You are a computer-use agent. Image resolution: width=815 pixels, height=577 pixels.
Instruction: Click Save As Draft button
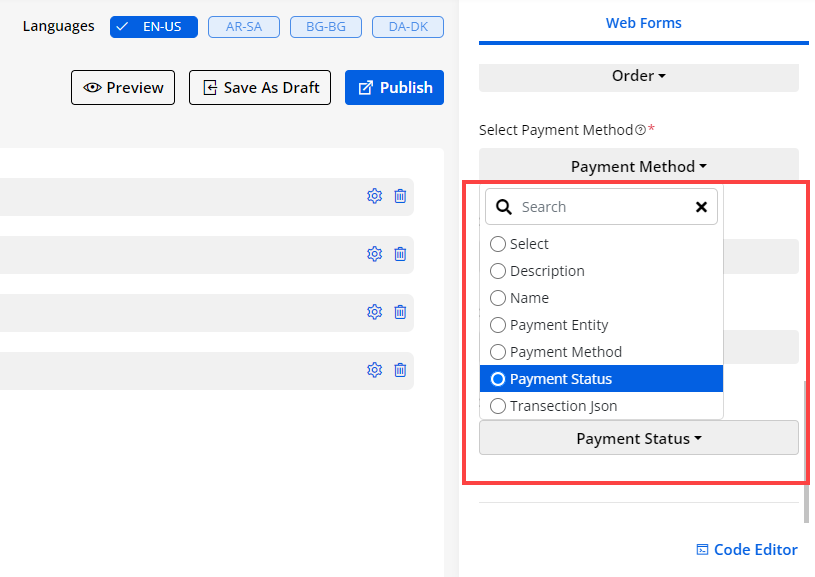pyautogui.click(x=260, y=88)
